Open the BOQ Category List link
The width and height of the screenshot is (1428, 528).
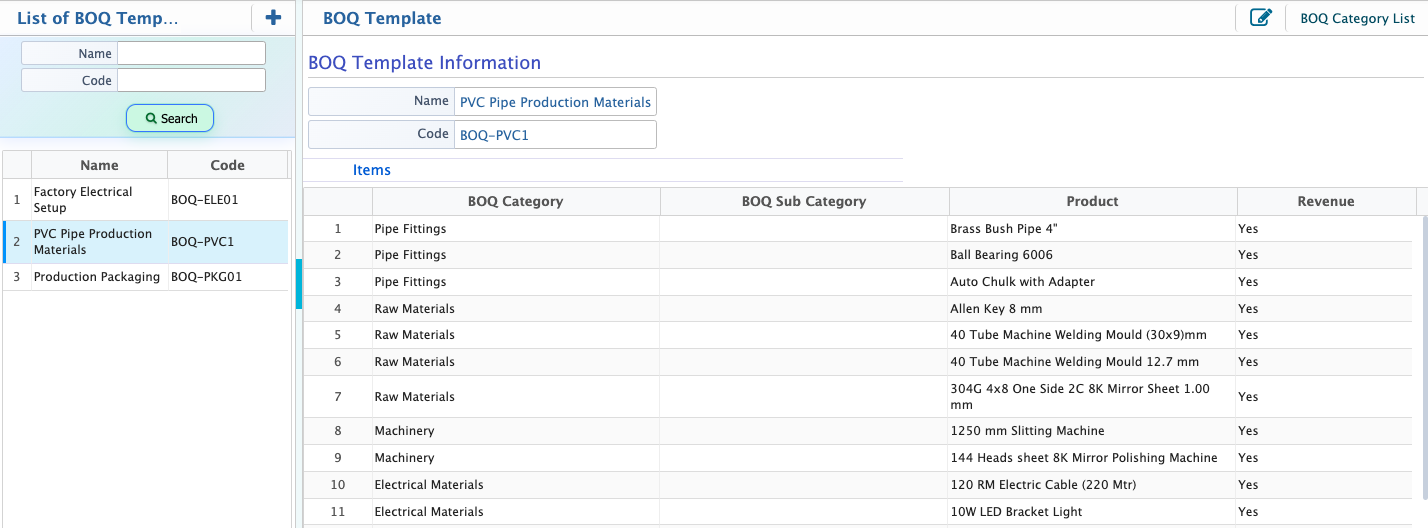tap(1357, 18)
